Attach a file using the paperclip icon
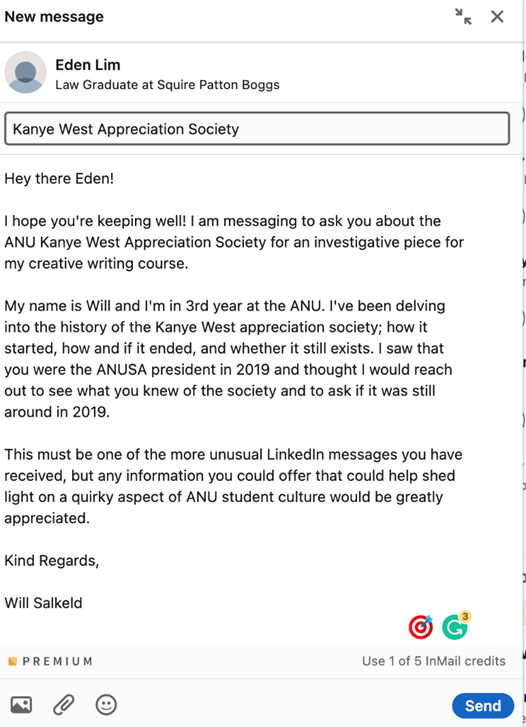Screen dimensions: 526x727 point(64,705)
